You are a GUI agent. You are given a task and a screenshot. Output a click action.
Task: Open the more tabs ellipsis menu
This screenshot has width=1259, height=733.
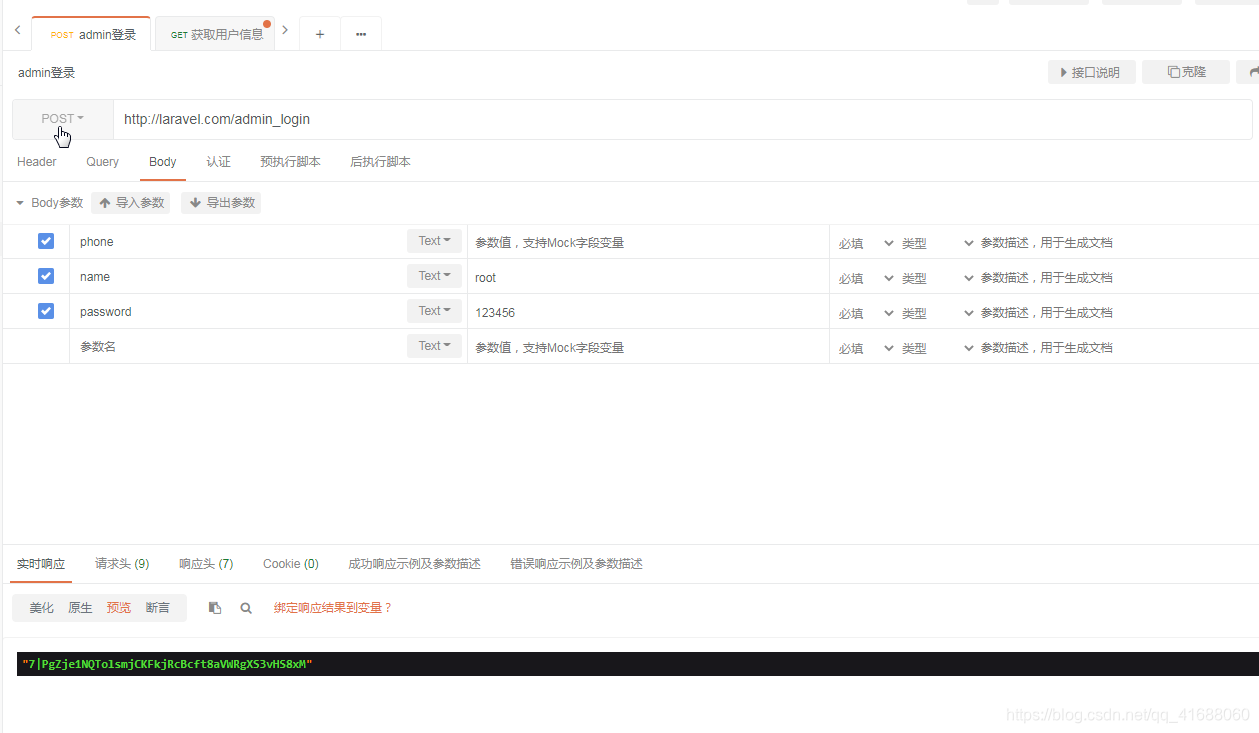click(361, 34)
